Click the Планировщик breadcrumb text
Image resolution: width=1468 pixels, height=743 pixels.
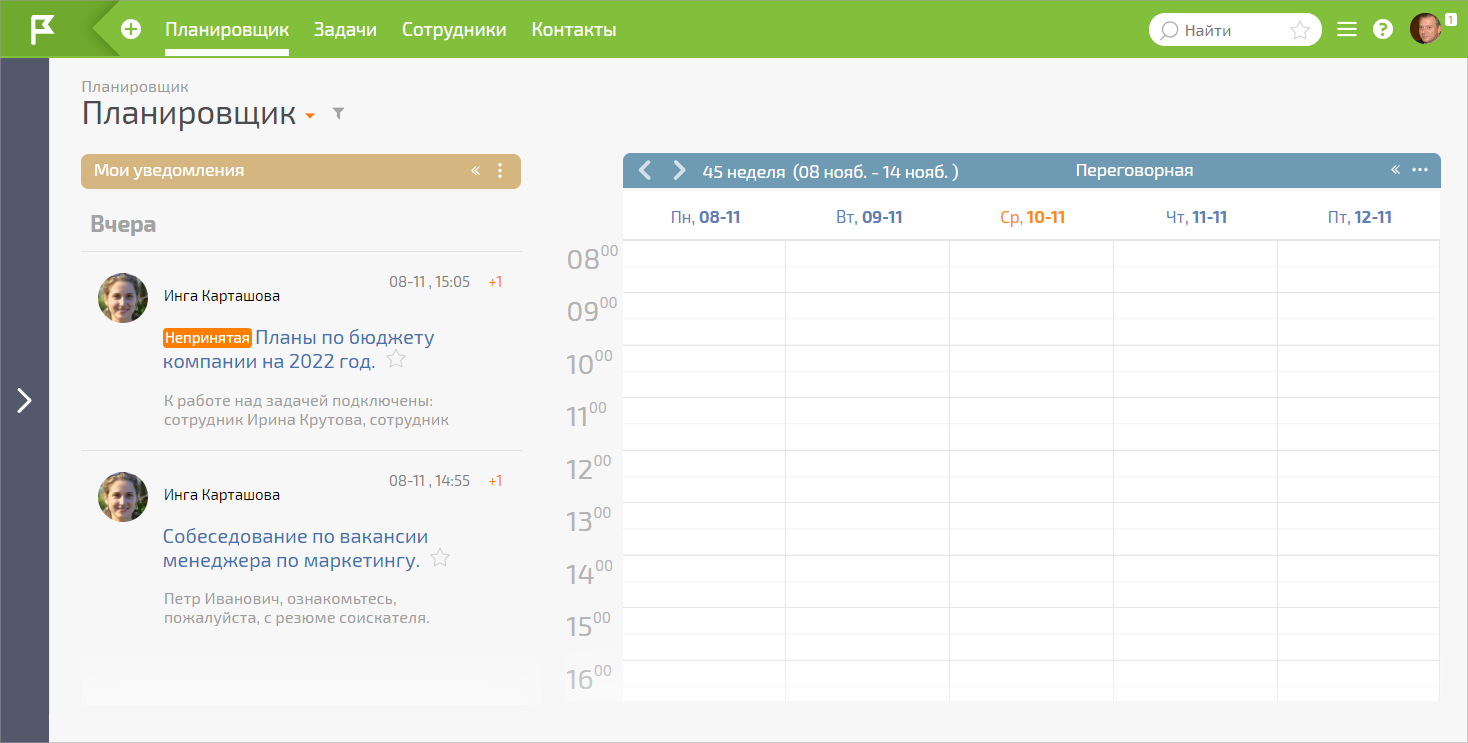135,87
